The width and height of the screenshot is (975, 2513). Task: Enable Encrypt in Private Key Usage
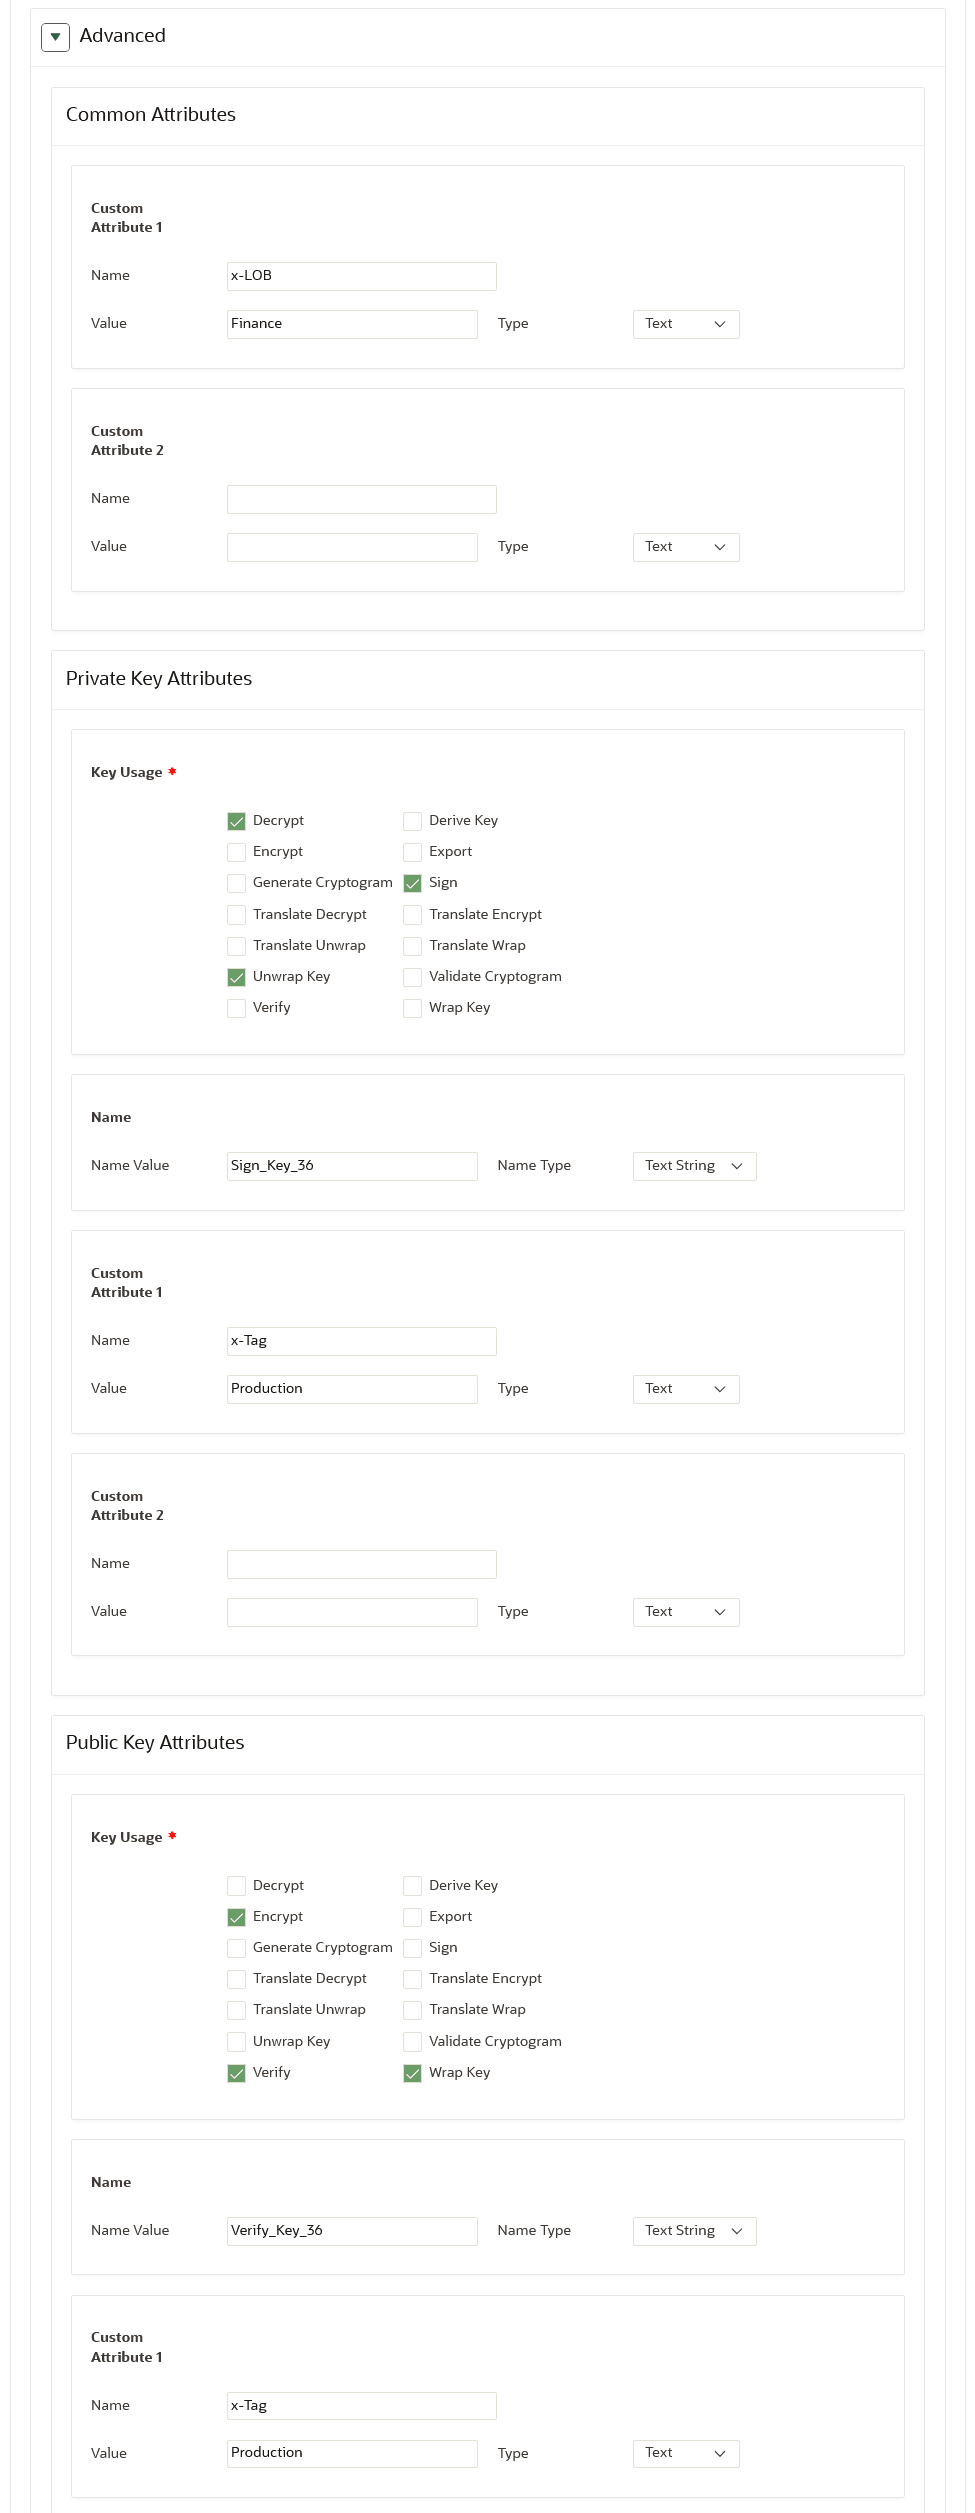(237, 852)
